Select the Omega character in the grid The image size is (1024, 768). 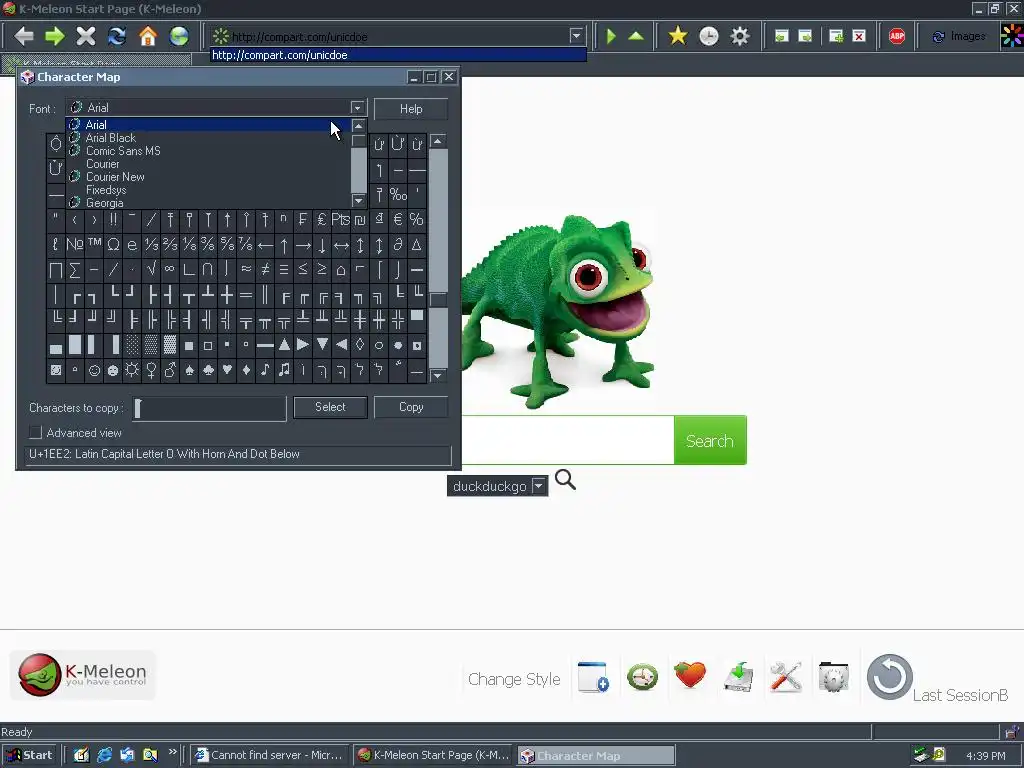click(x=113, y=244)
